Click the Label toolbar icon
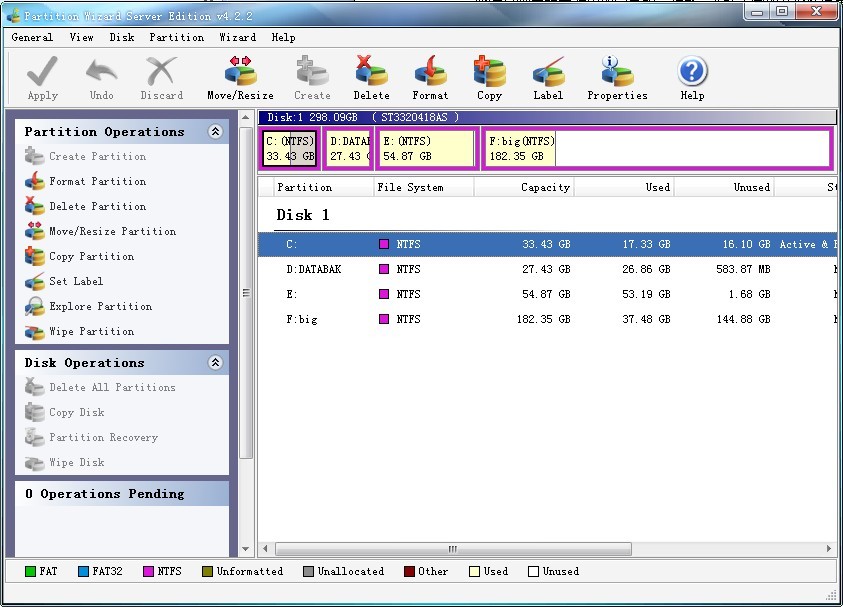Image resolution: width=843 pixels, height=607 pixels. click(x=548, y=71)
